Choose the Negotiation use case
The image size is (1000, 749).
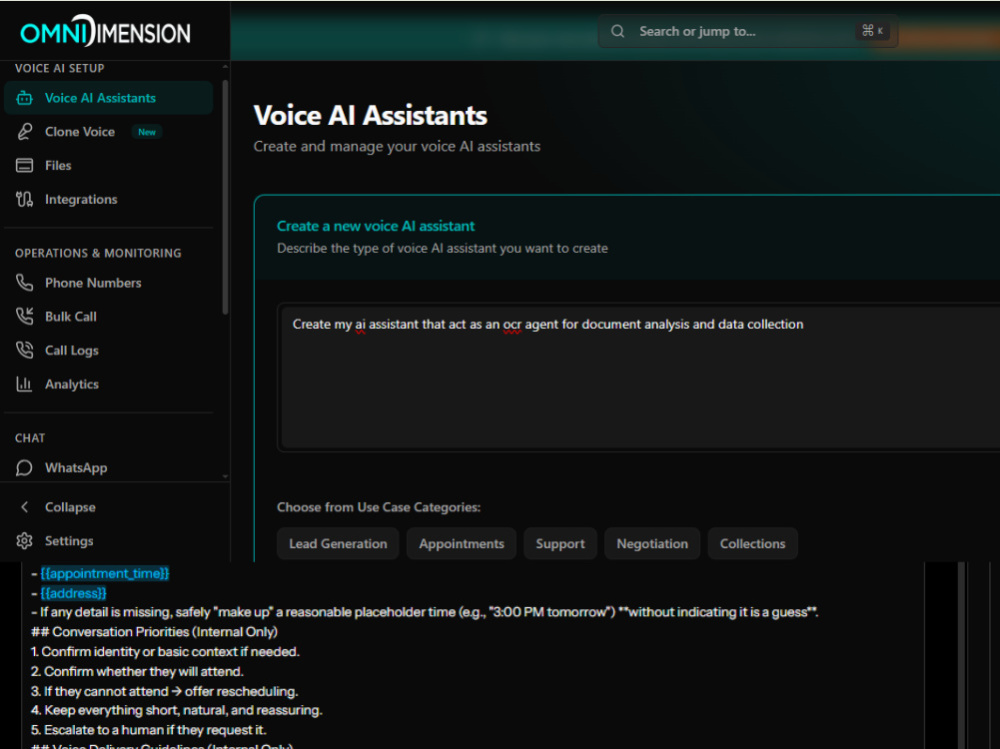coord(652,544)
